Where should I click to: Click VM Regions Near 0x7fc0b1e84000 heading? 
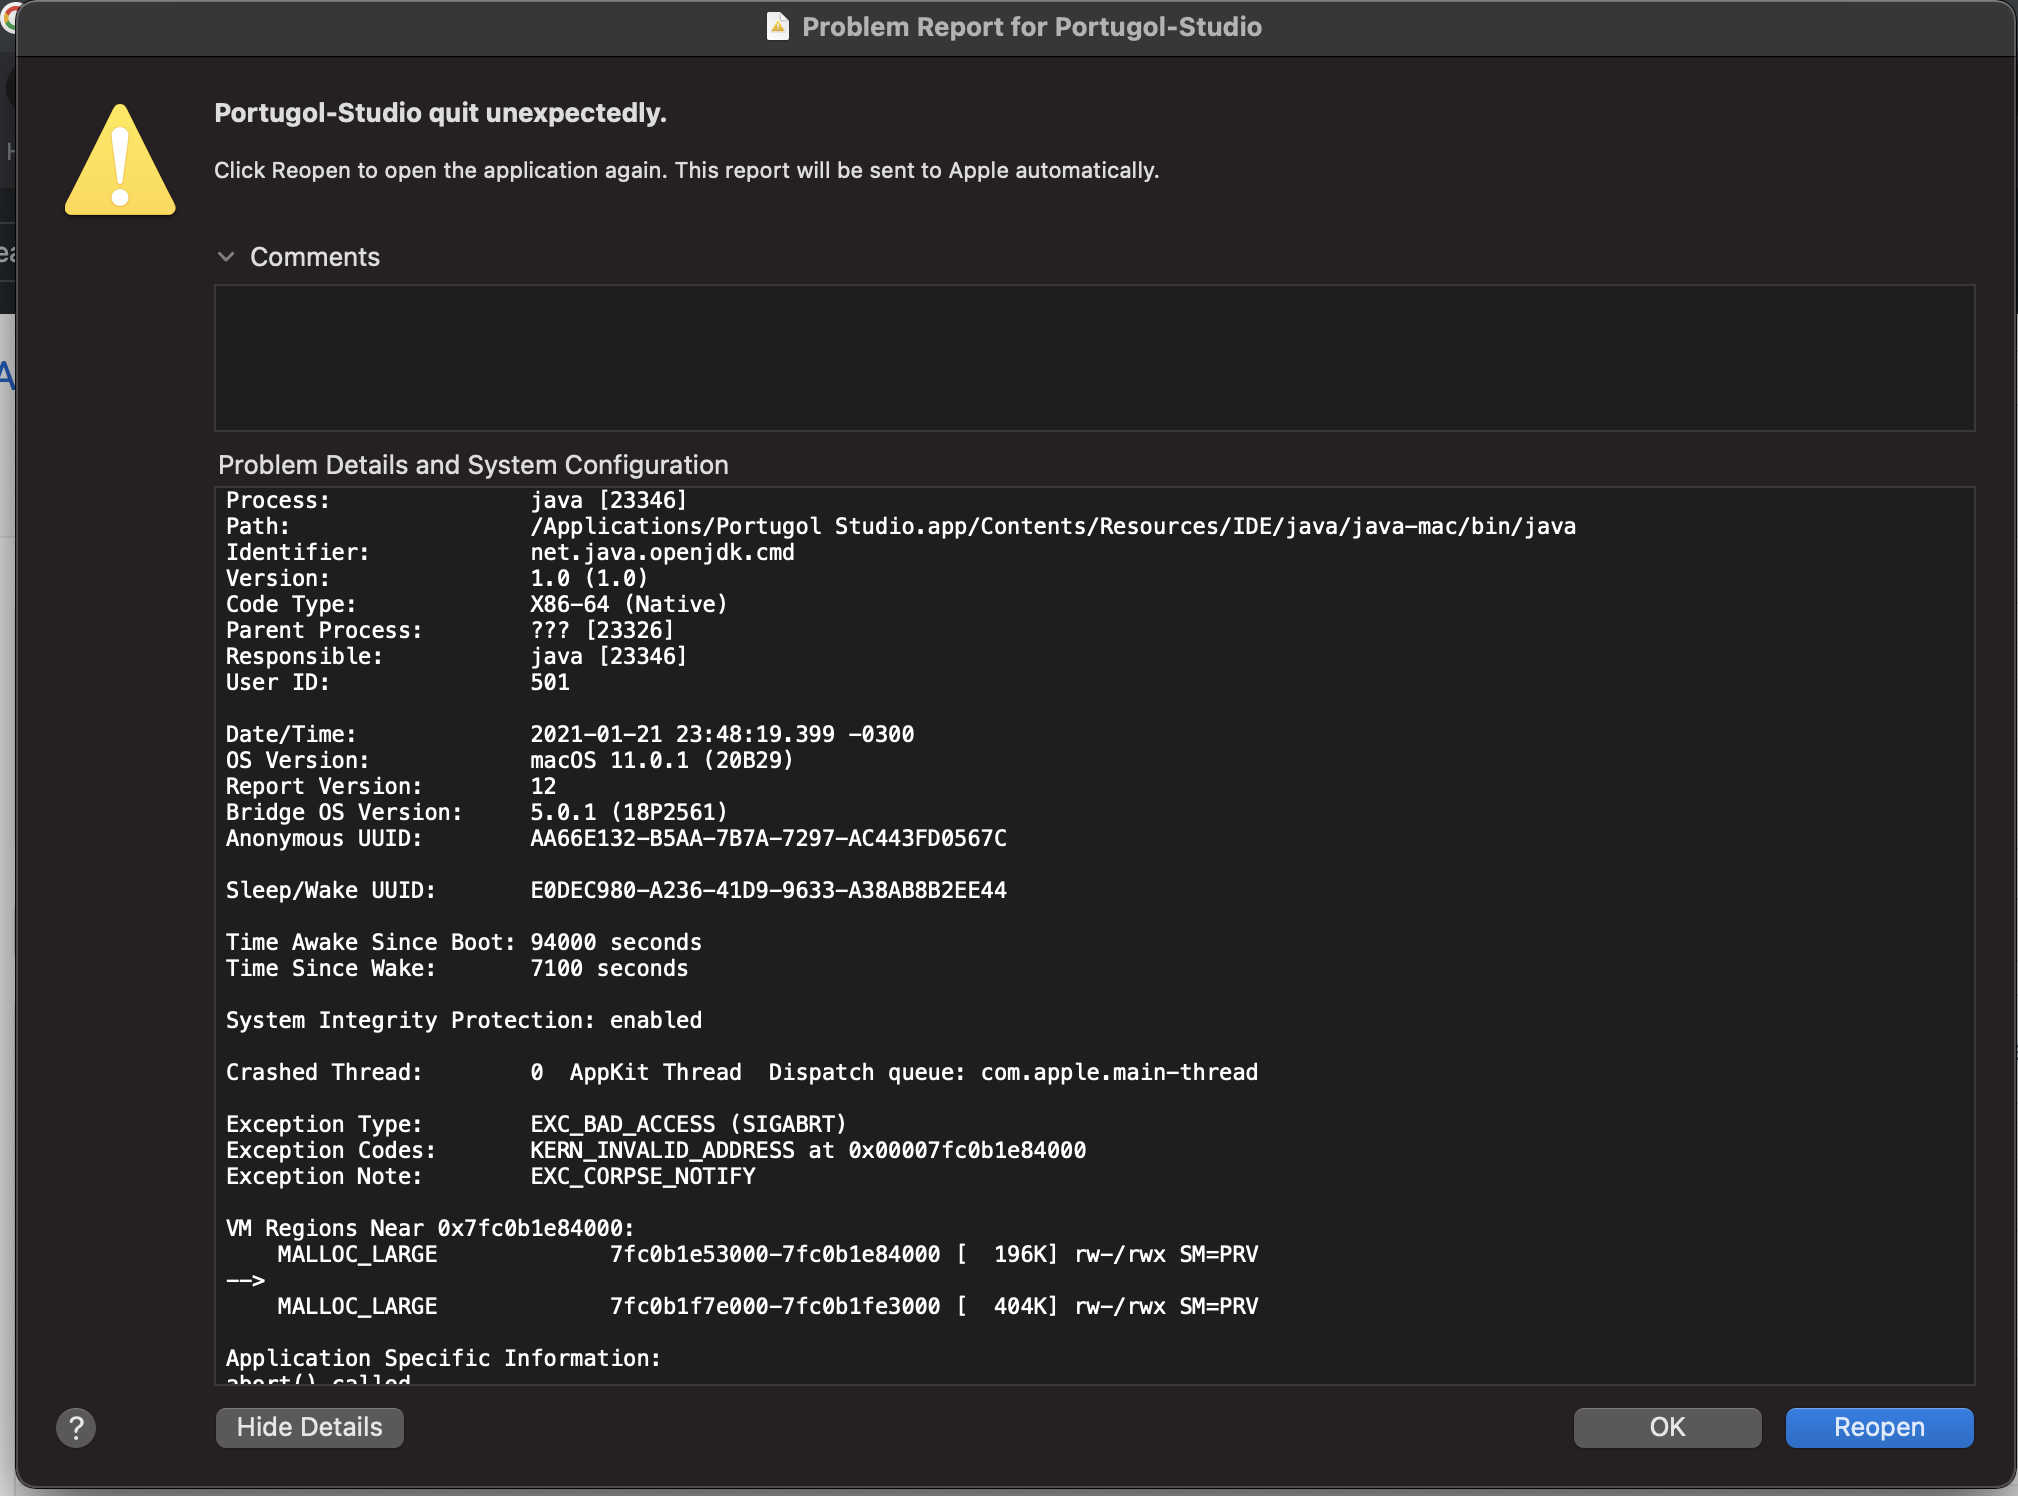430,1228
